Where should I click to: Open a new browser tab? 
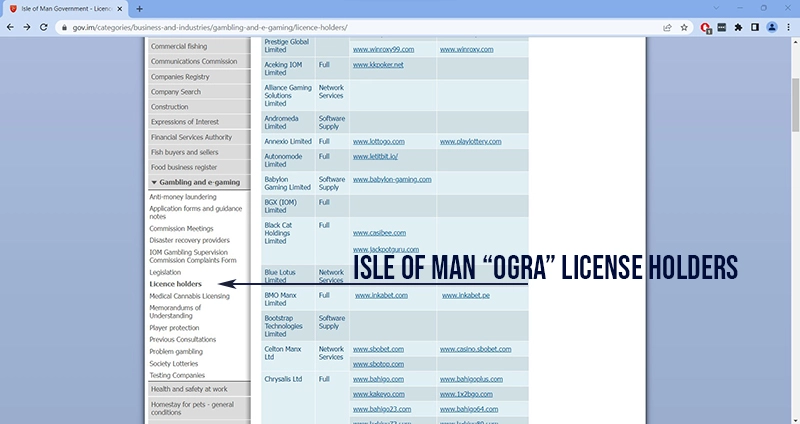tap(139, 9)
